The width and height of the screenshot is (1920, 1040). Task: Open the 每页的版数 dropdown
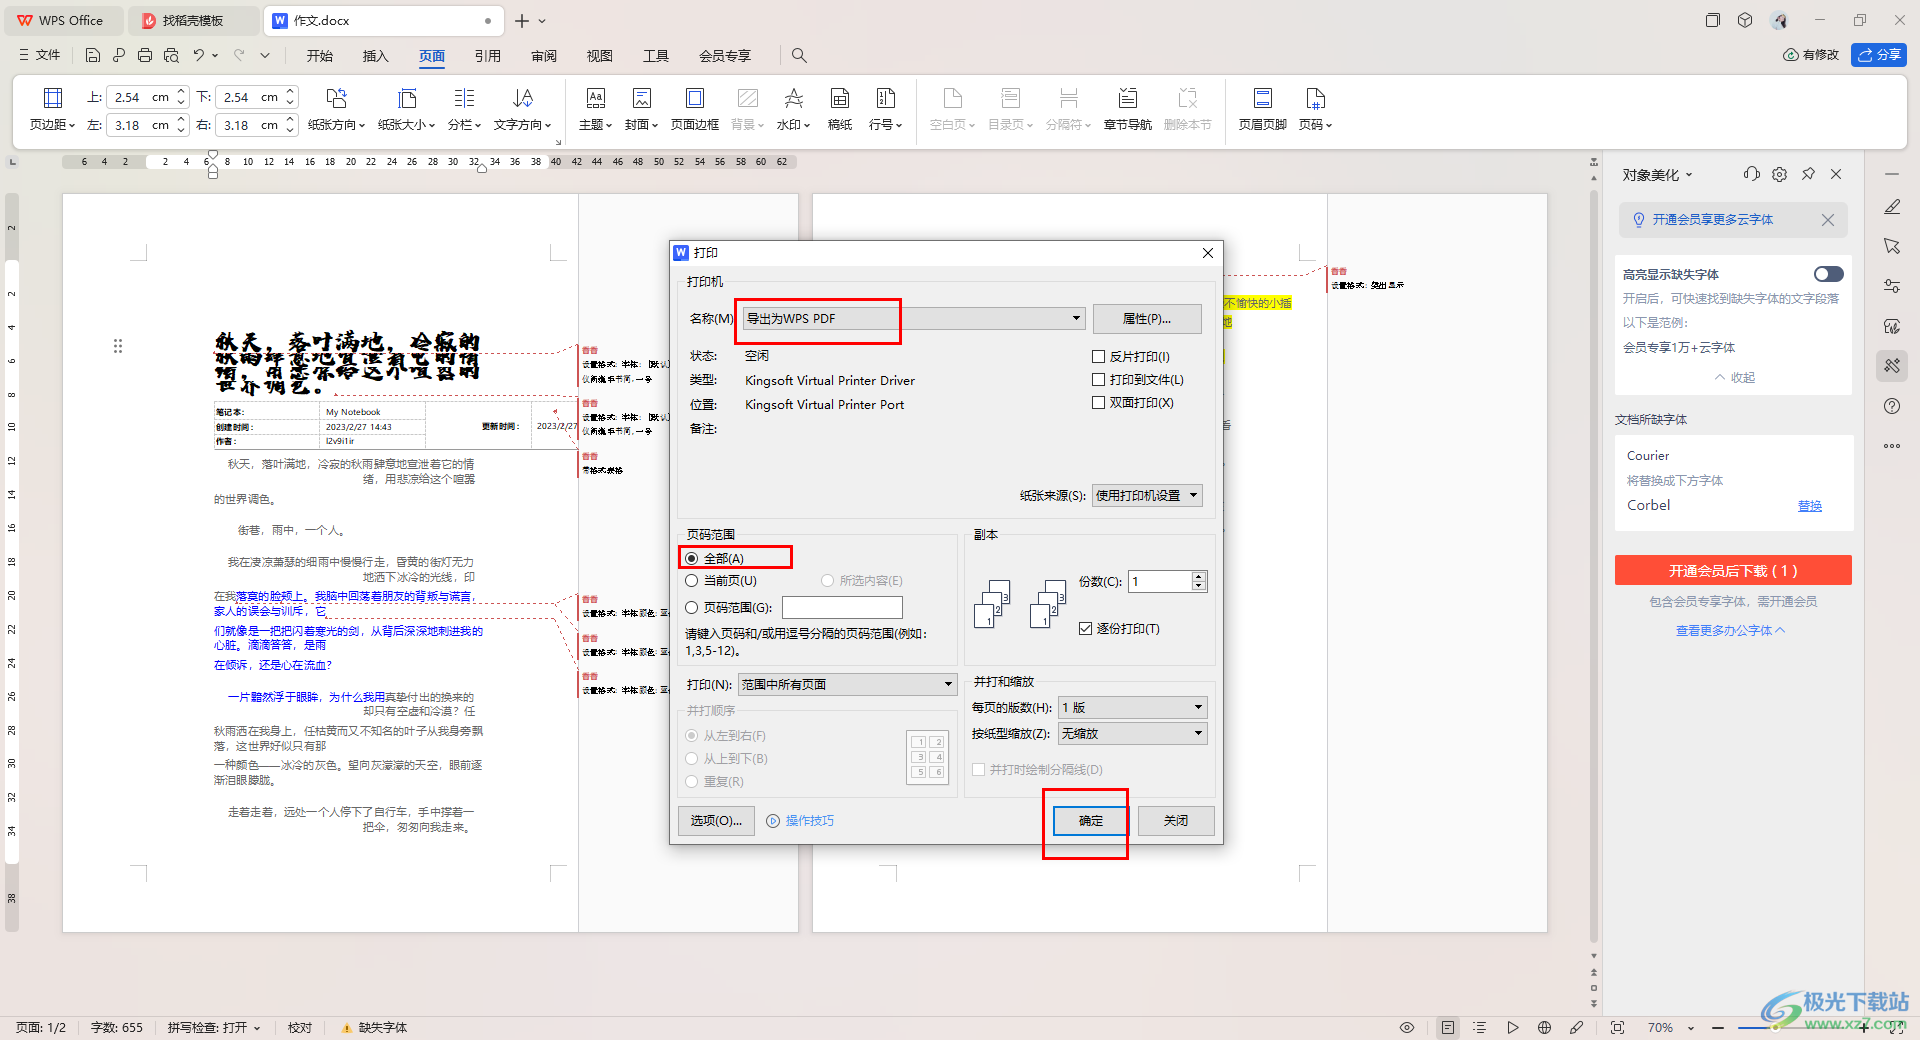coord(1133,707)
